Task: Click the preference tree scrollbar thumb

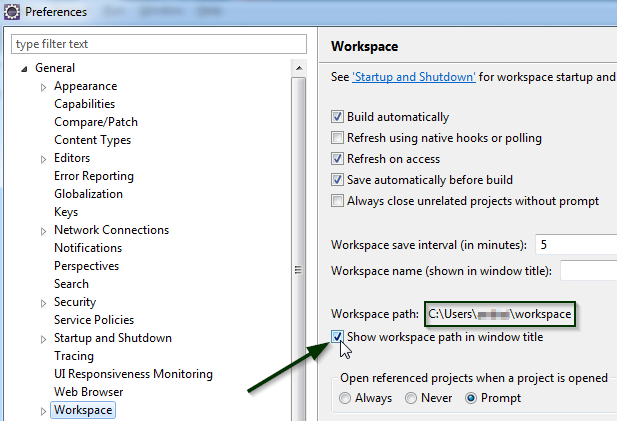Action: [x=299, y=249]
